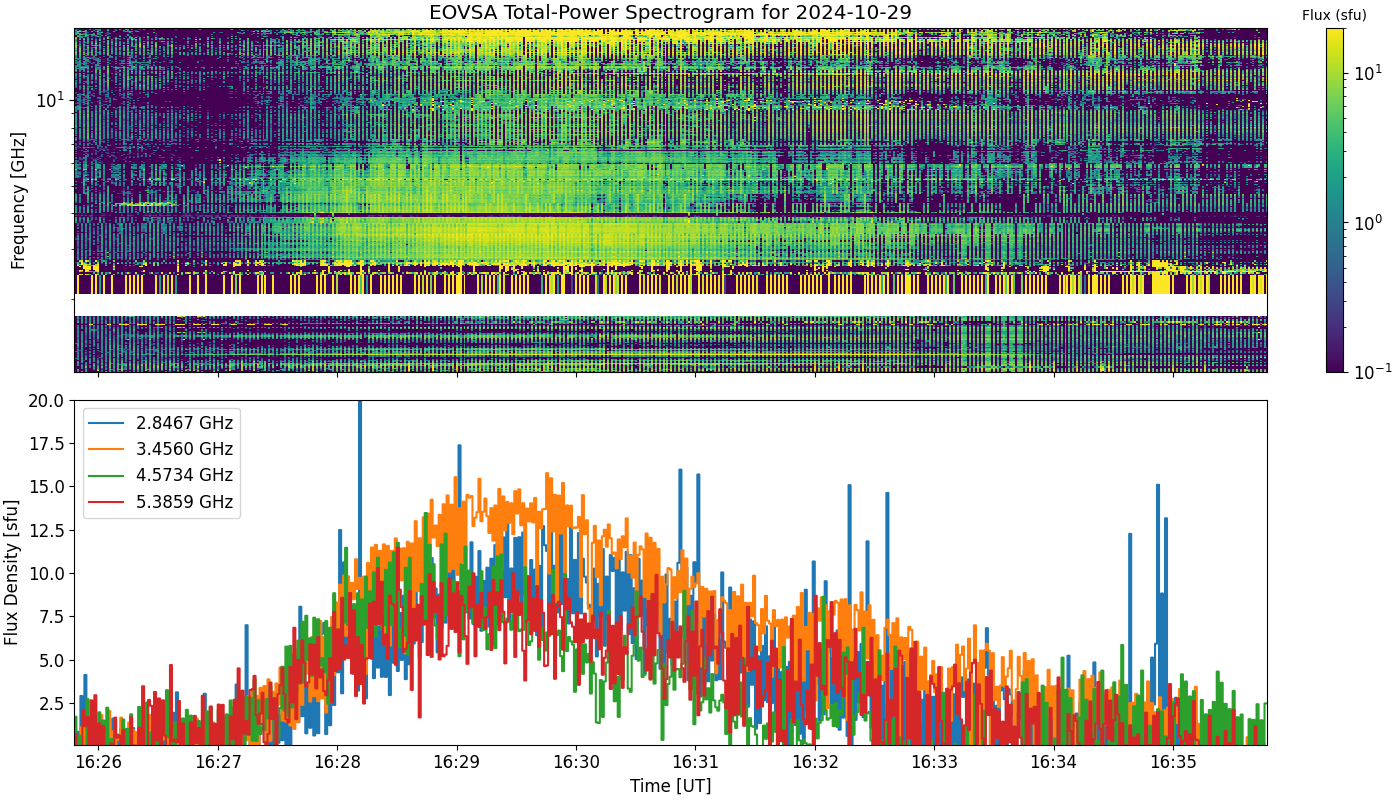Click the 16:26 time tick label

(x=98, y=762)
